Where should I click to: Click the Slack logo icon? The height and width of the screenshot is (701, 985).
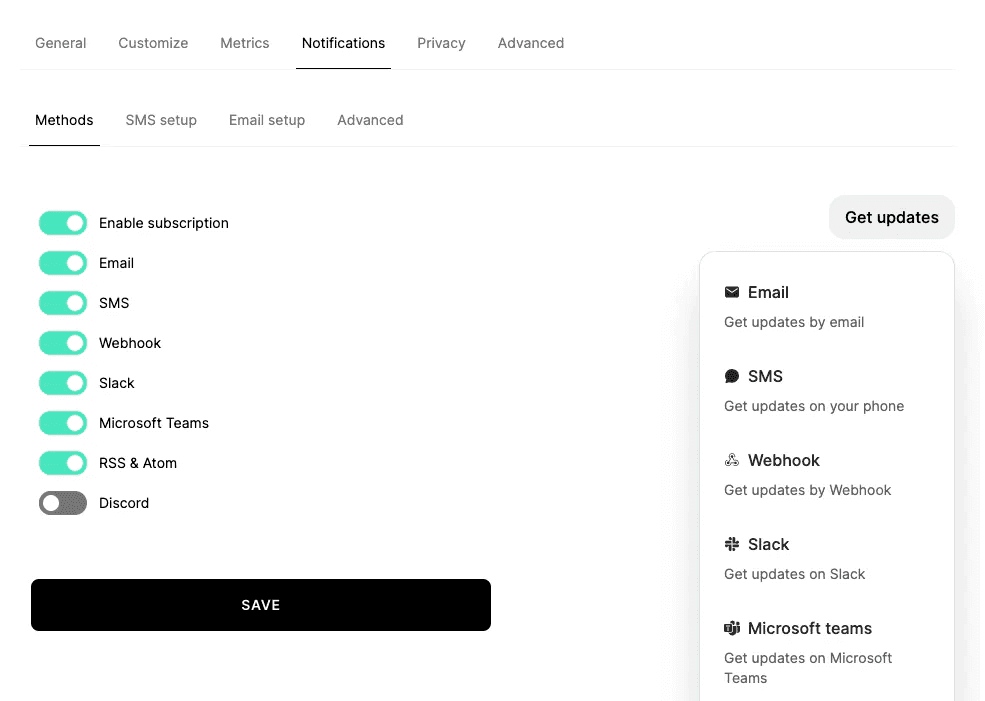click(732, 545)
